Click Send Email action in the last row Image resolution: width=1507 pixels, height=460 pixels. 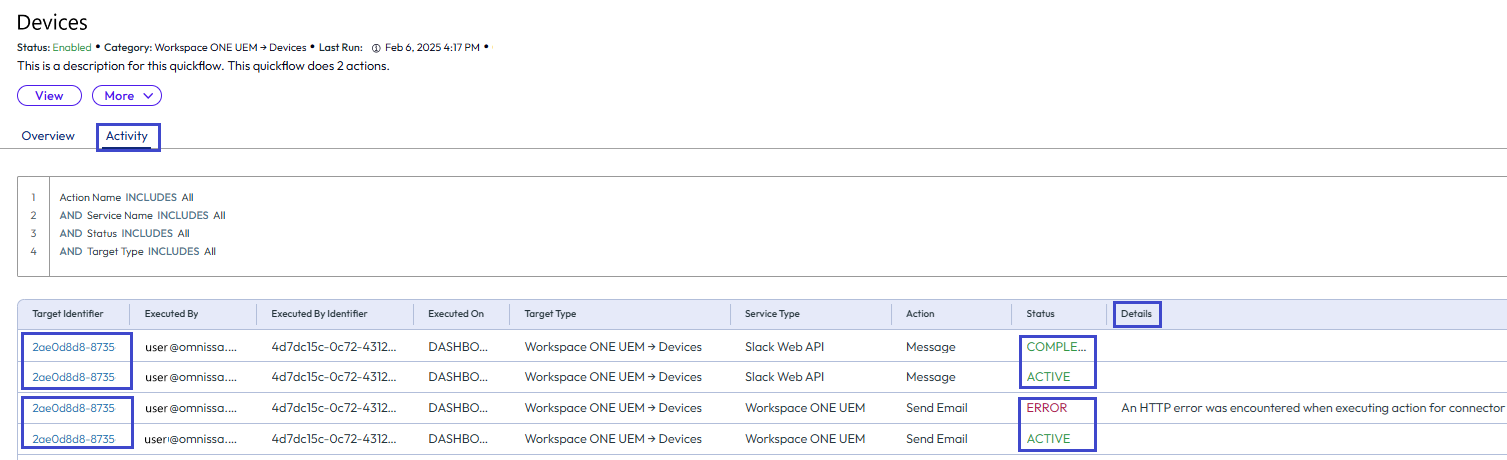point(938,439)
